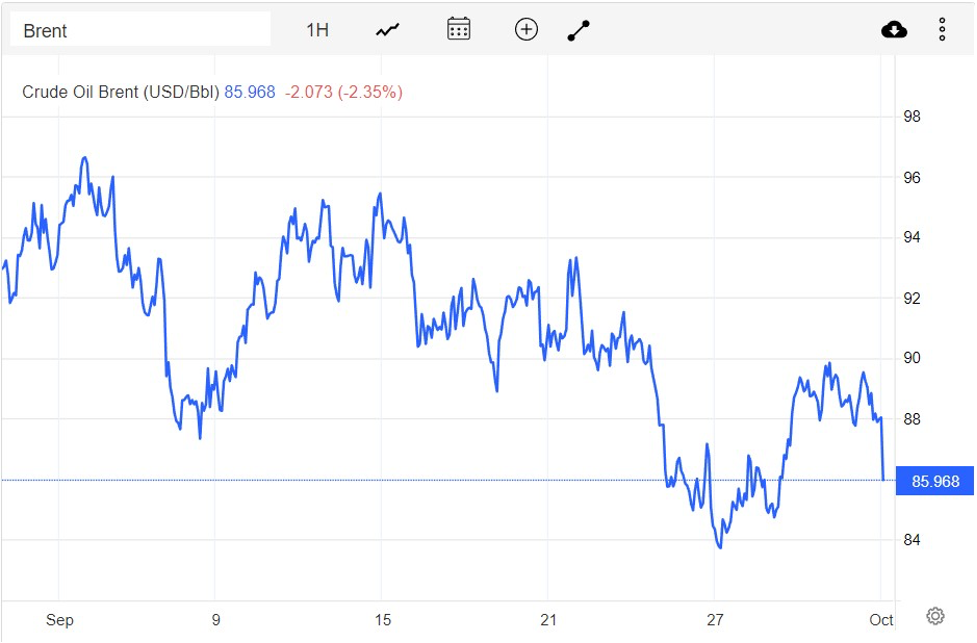Click the 85.968 value in the legend
The width and height of the screenshot is (977, 643).
[249, 92]
